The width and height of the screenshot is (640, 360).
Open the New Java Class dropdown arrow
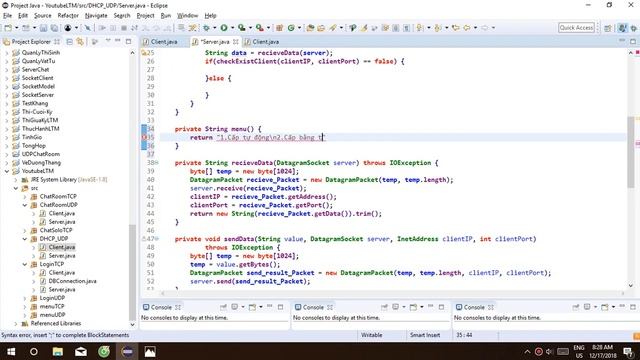(x=299, y=28)
